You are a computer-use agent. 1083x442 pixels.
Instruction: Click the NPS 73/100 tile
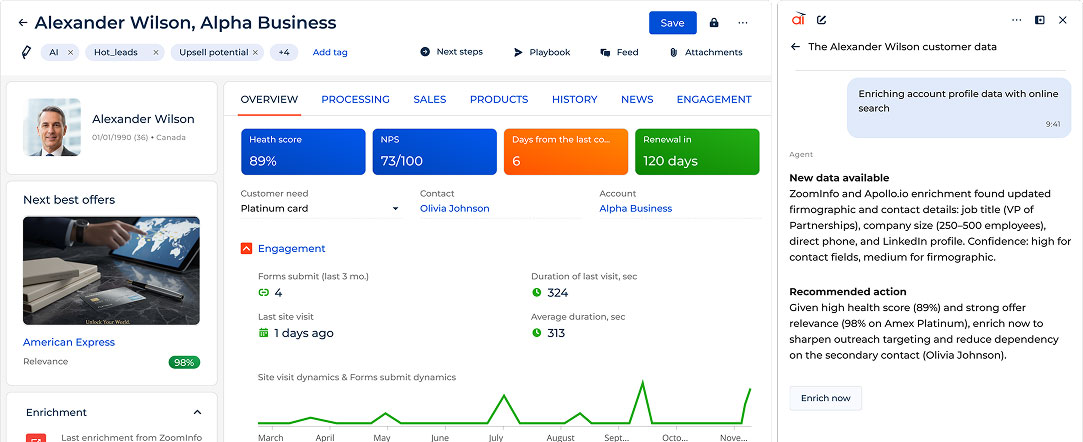pyautogui.click(x=434, y=151)
